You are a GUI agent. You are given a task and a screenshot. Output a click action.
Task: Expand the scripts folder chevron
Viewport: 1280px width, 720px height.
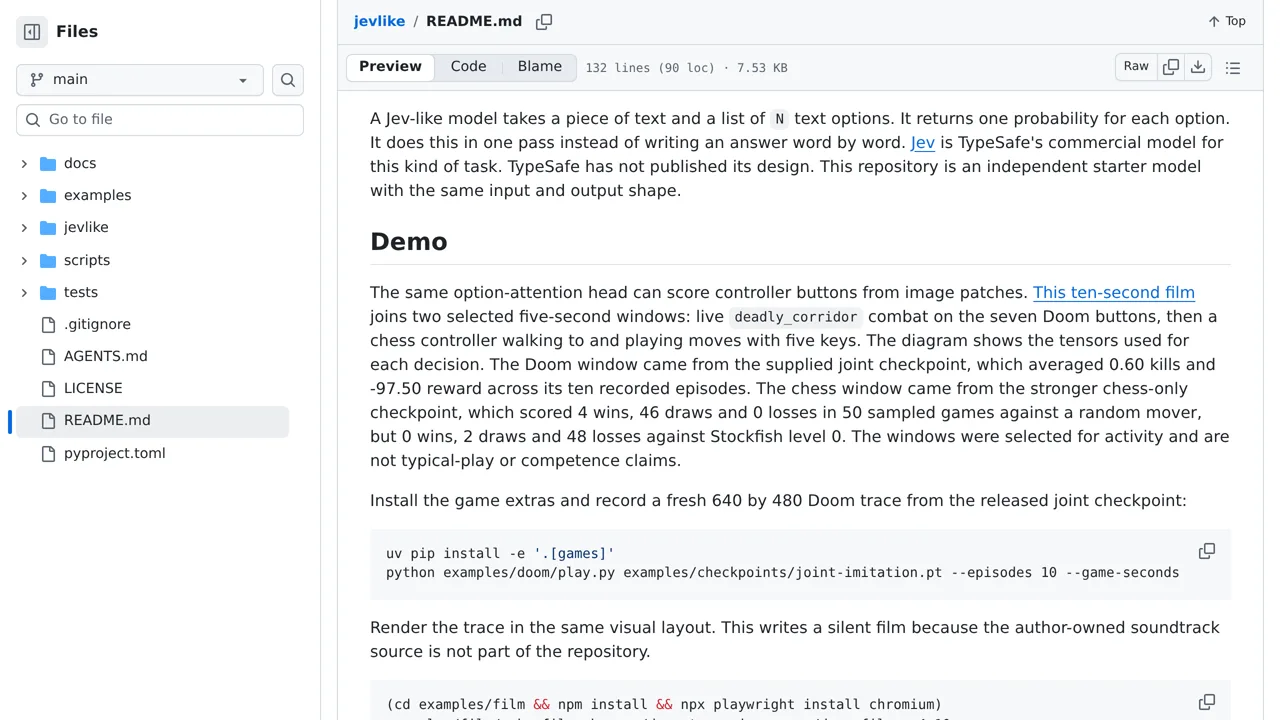[24, 260]
